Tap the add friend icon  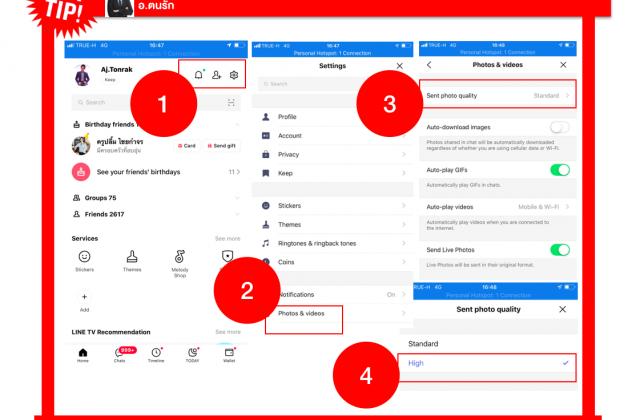tap(216, 75)
